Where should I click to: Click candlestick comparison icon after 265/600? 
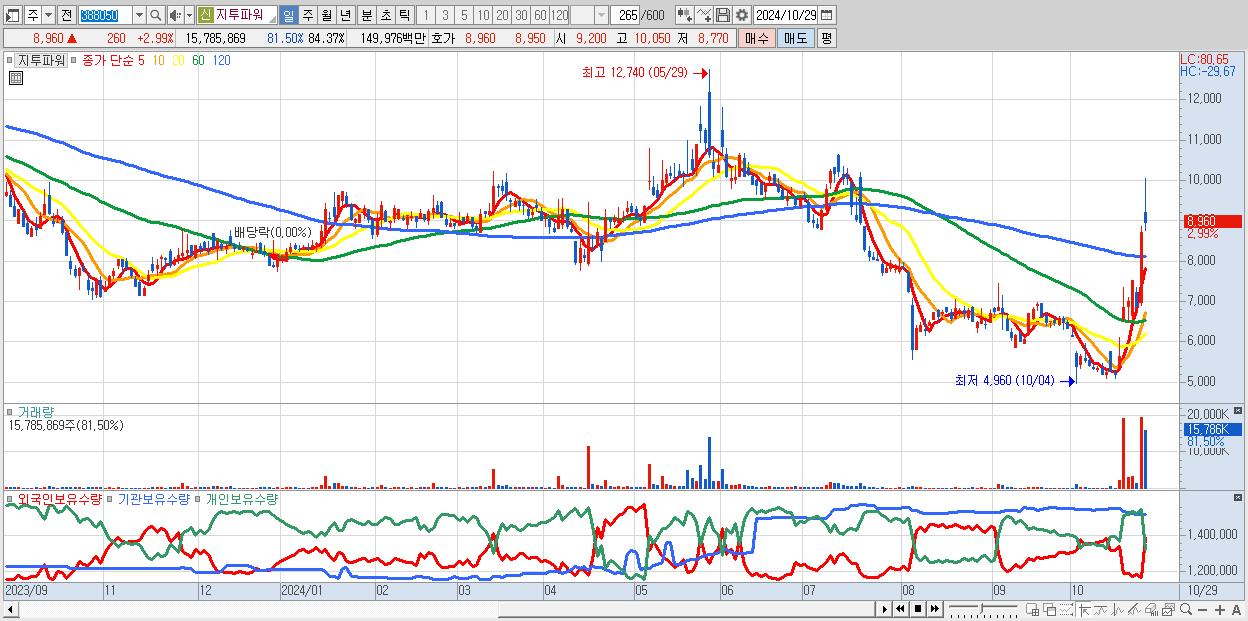point(685,15)
